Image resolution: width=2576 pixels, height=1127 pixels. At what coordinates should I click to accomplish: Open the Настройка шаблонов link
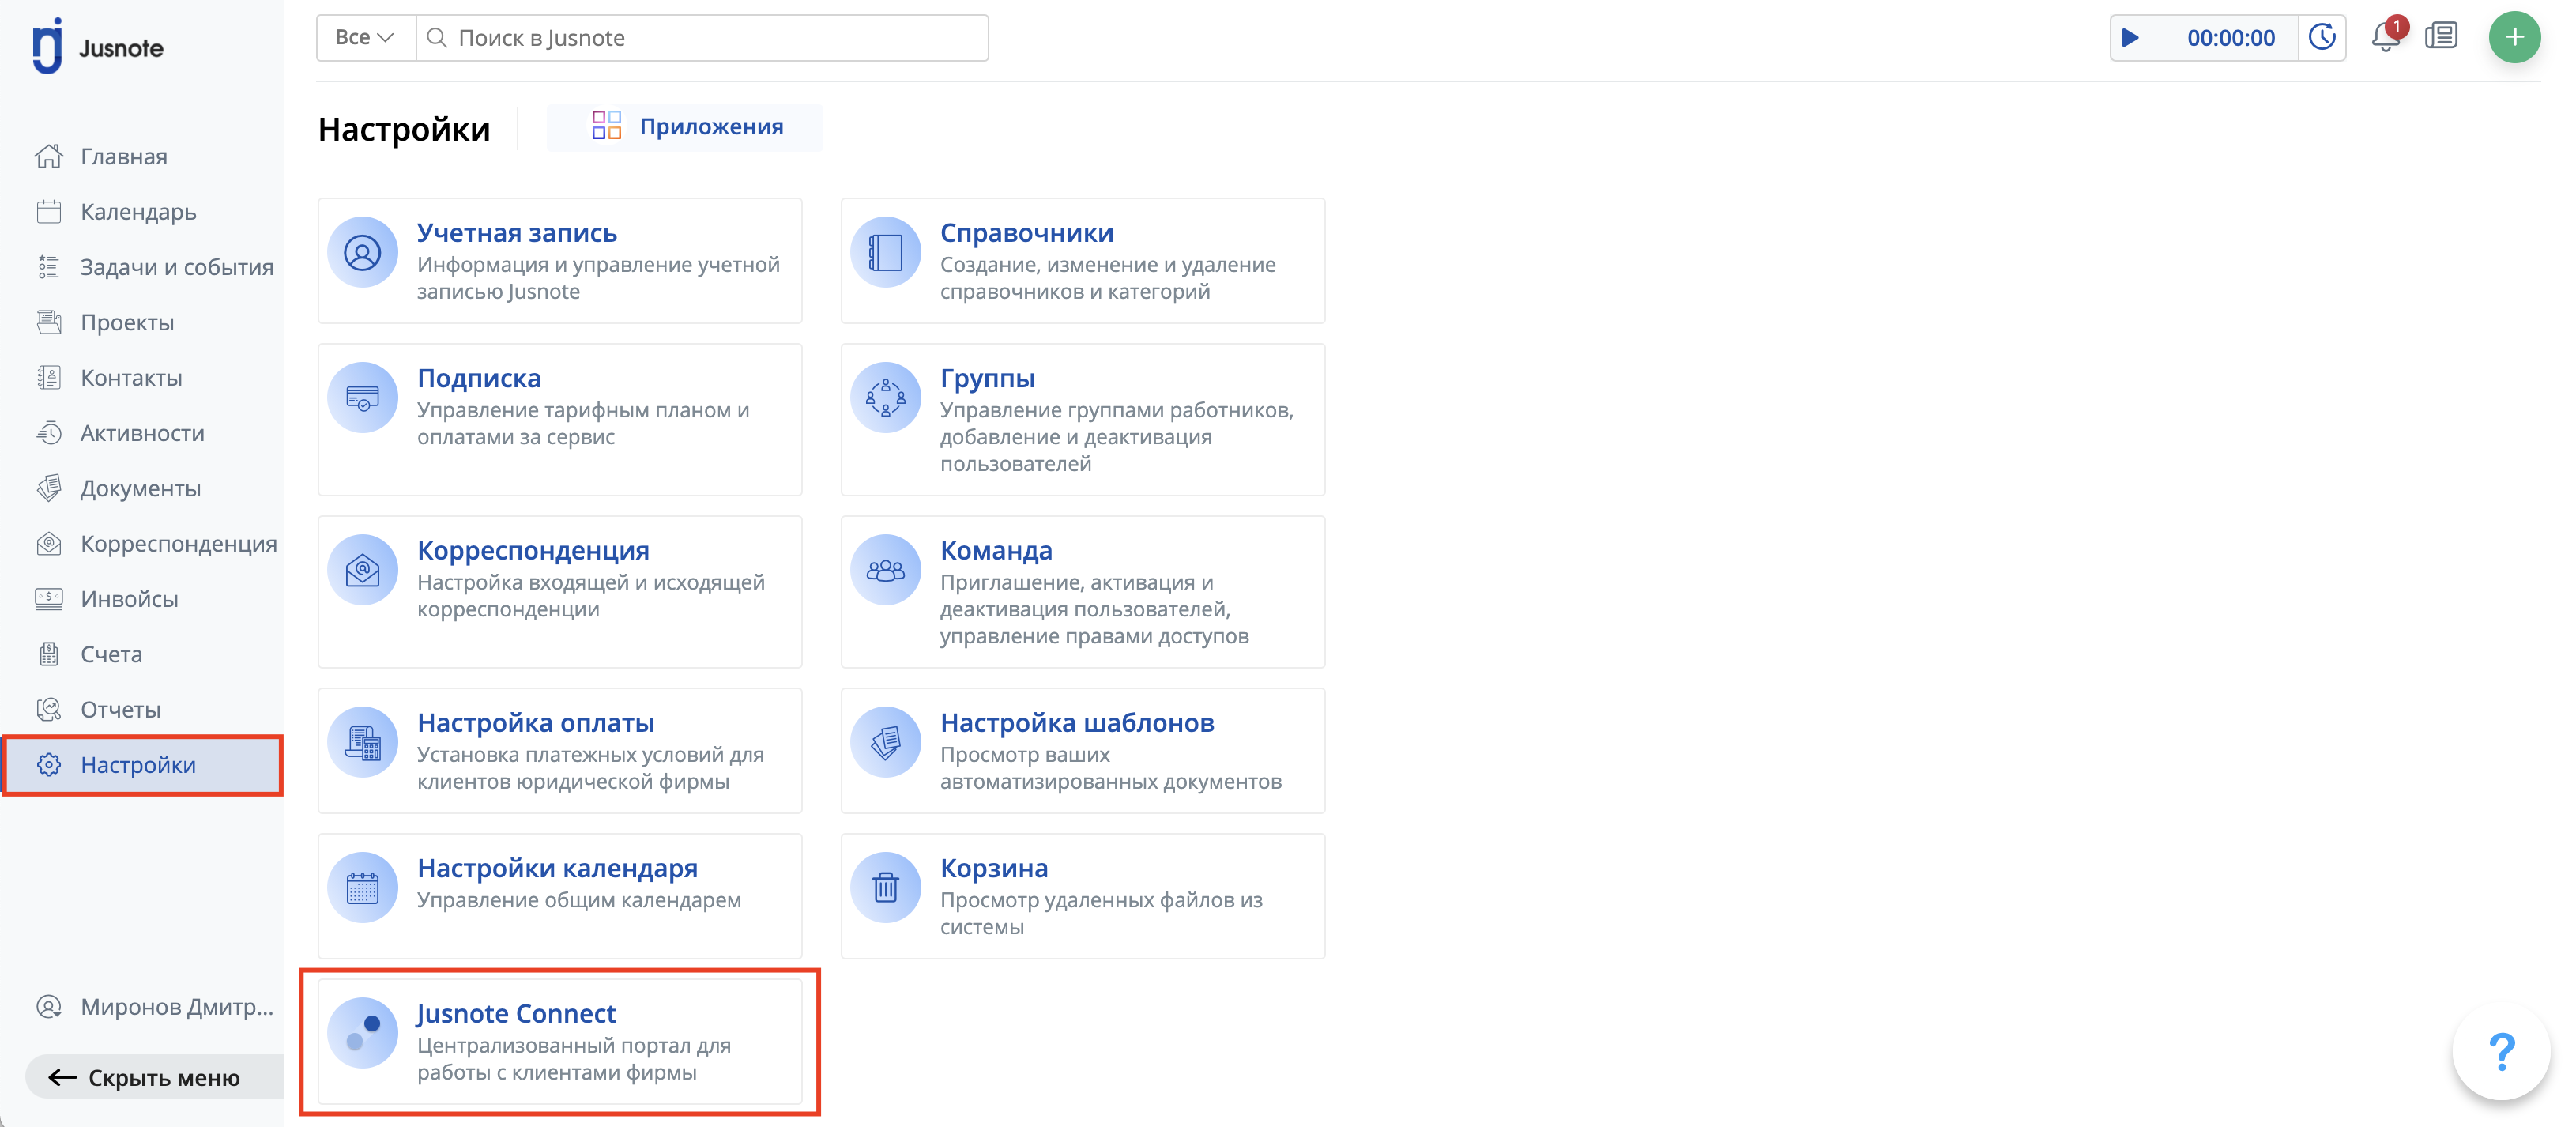pyautogui.click(x=1077, y=722)
